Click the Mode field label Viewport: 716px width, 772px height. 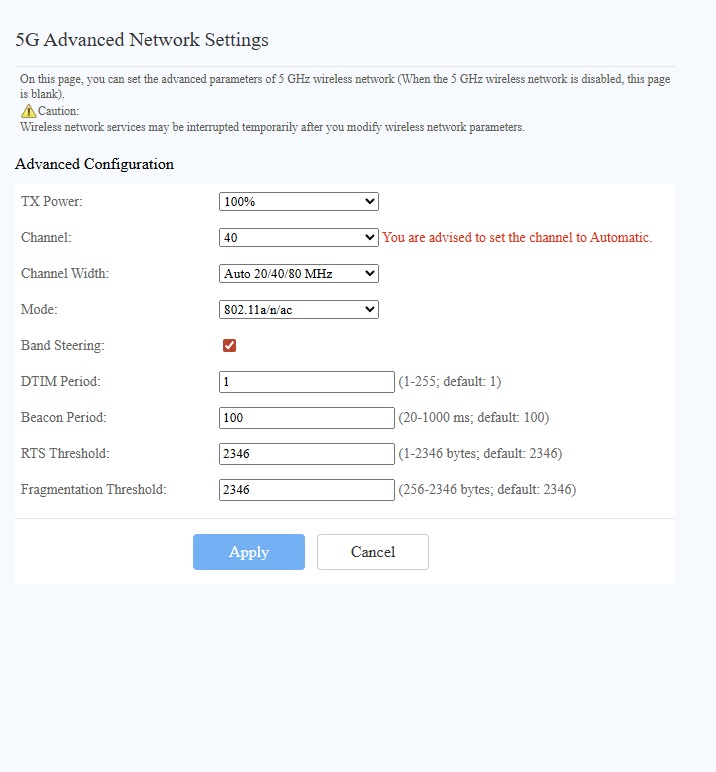[39, 310]
